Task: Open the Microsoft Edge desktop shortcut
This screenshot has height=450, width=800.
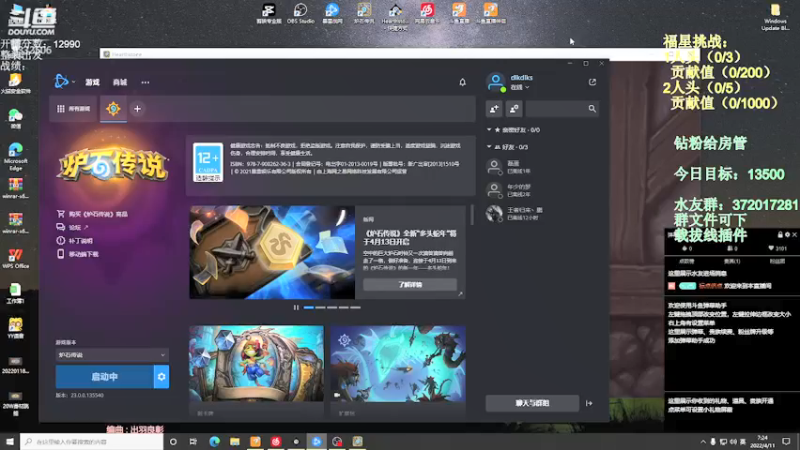Action: coord(15,156)
